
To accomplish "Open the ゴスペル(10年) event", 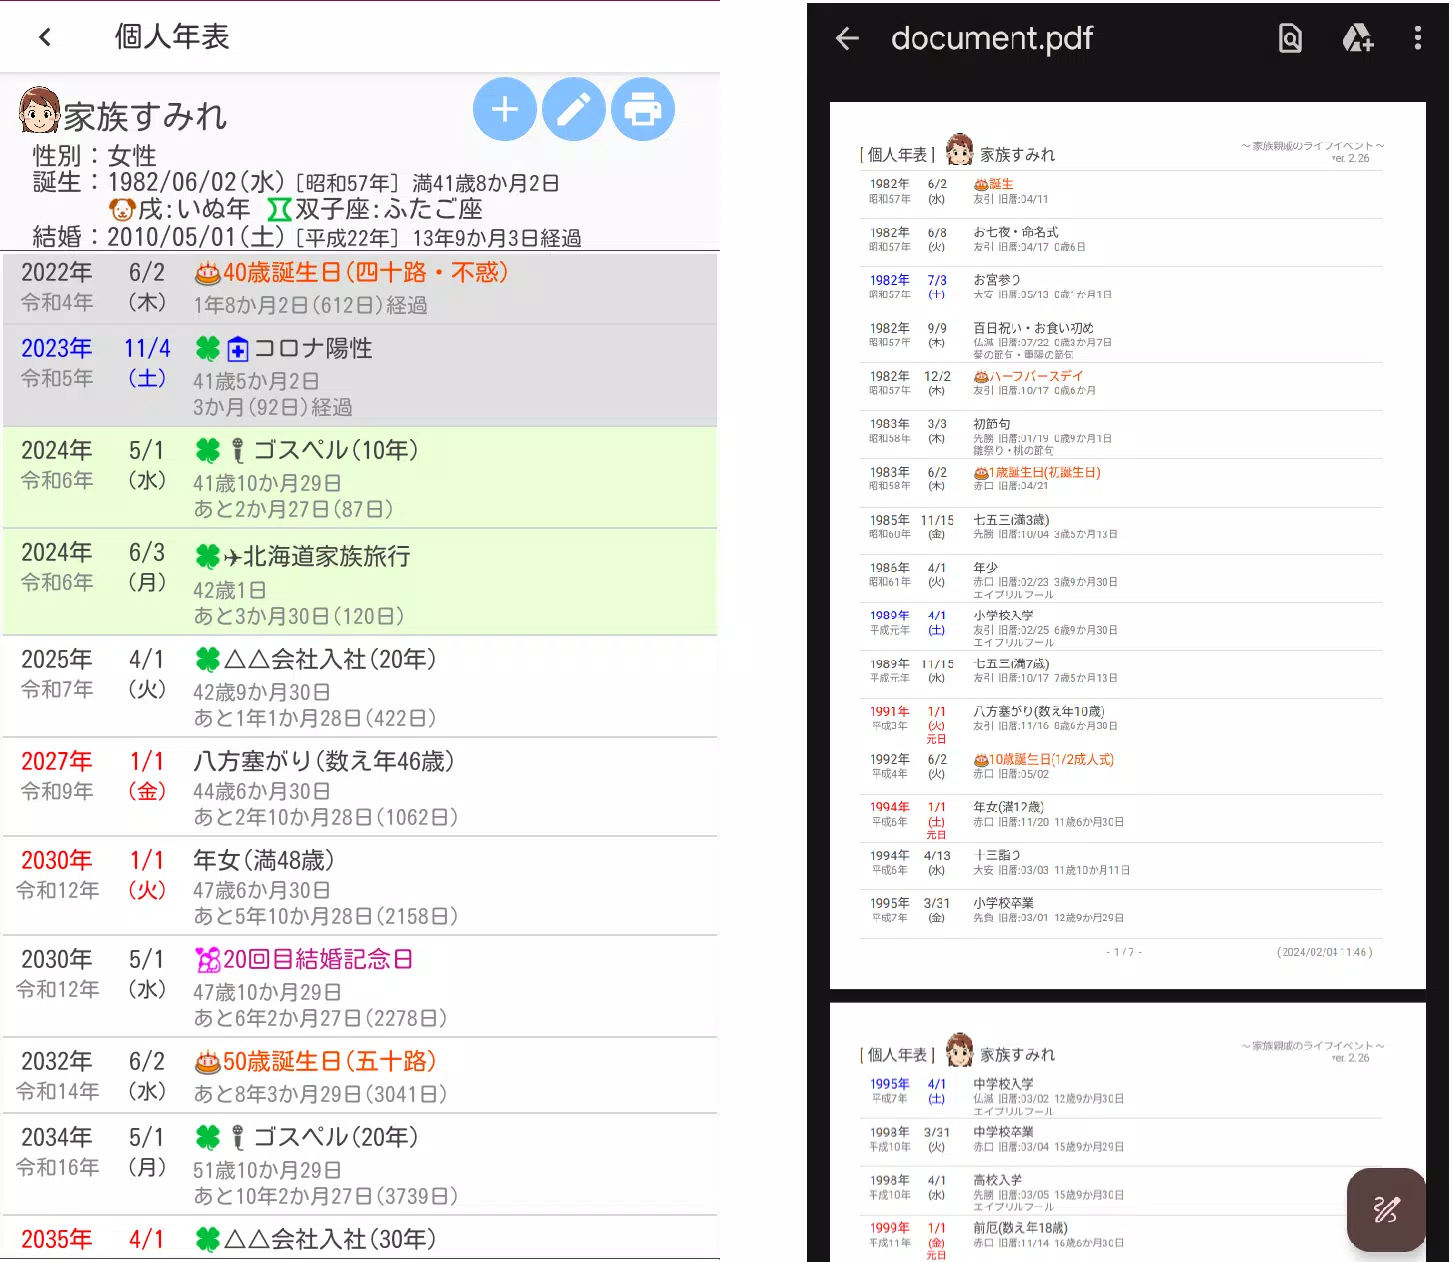I will click(360, 478).
